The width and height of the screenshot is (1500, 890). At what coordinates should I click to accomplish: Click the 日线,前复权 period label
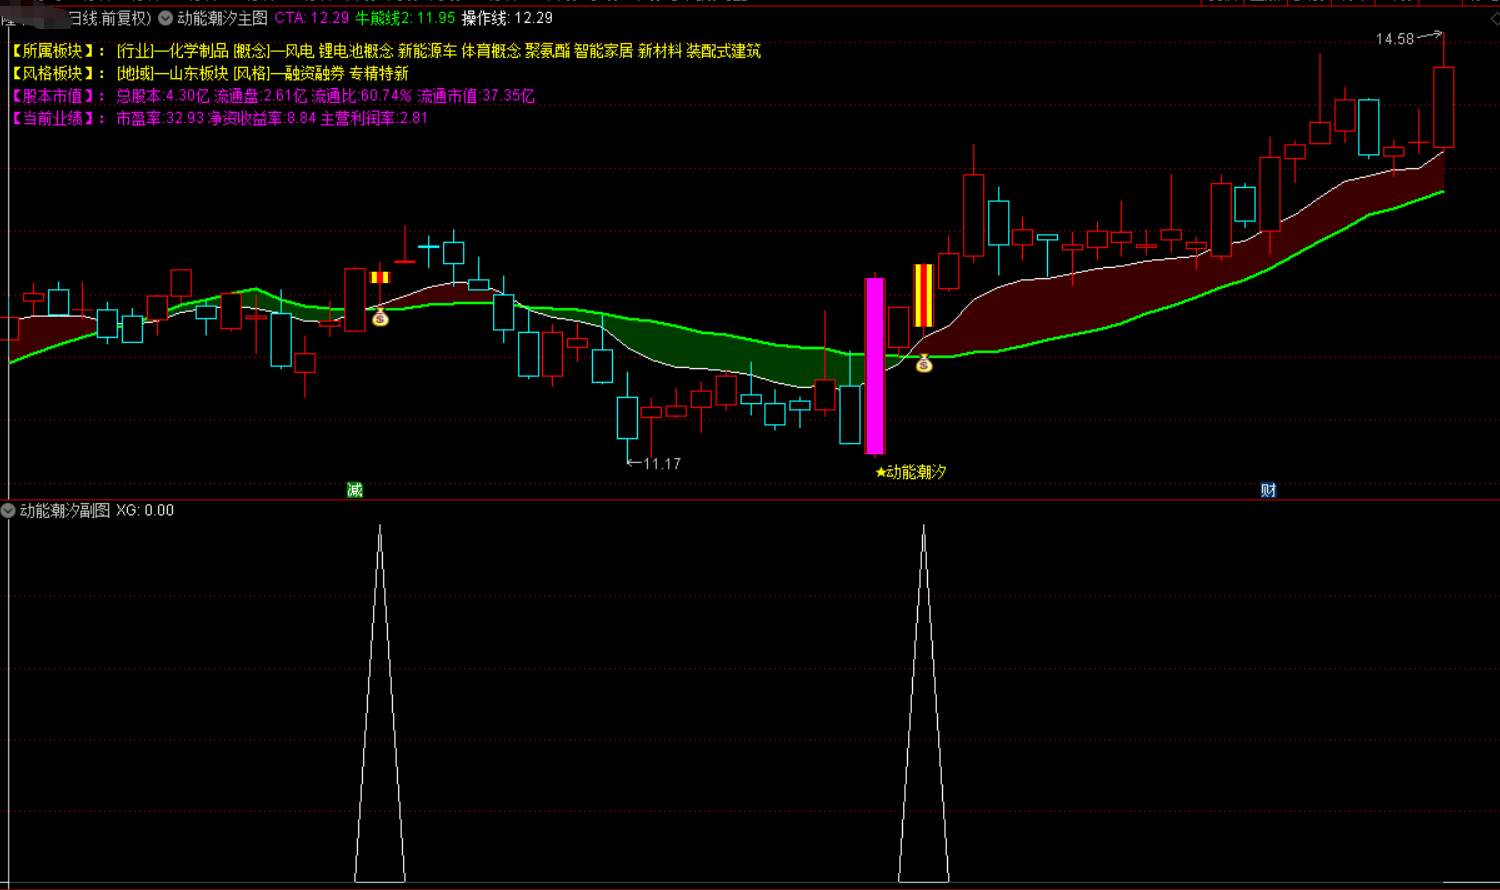[x=108, y=18]
